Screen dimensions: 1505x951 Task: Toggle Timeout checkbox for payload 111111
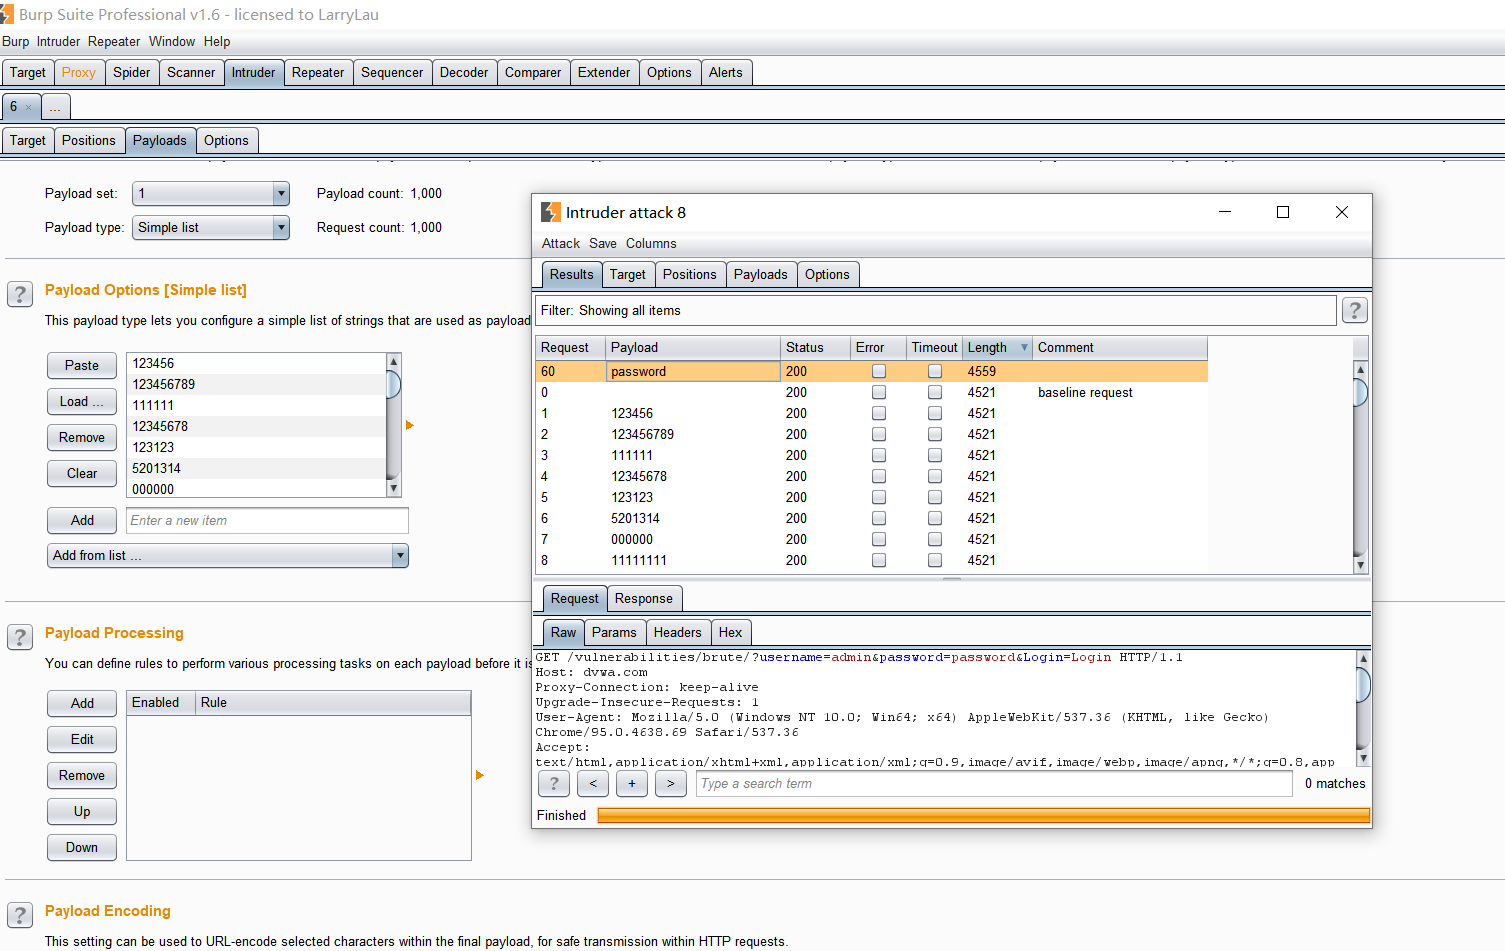[935, 455]
